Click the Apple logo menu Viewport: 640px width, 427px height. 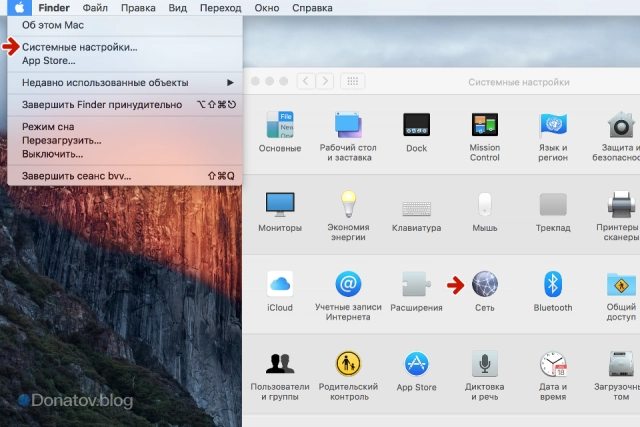[x=19, y=7]
